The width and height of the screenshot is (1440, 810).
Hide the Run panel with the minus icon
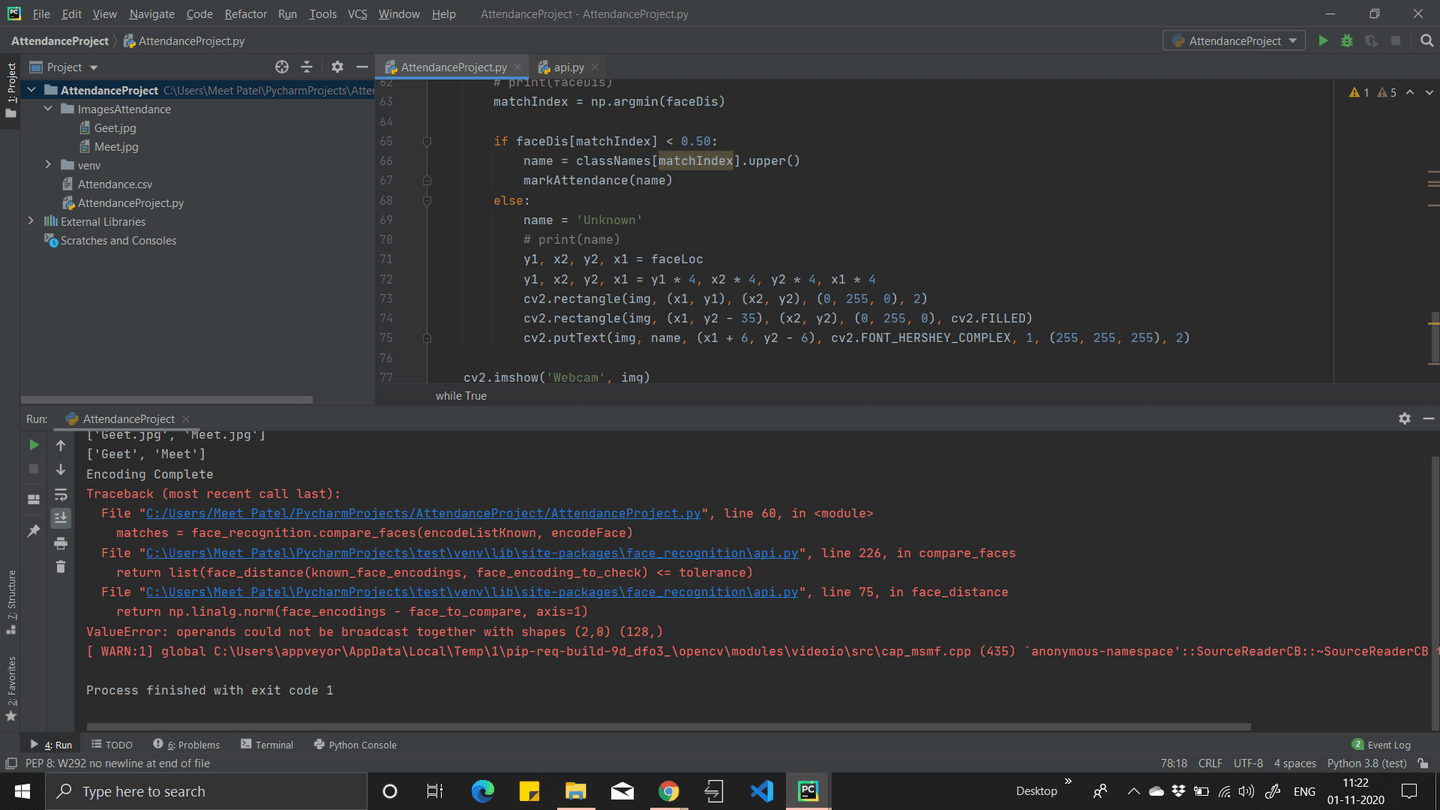click(1428, 419)
